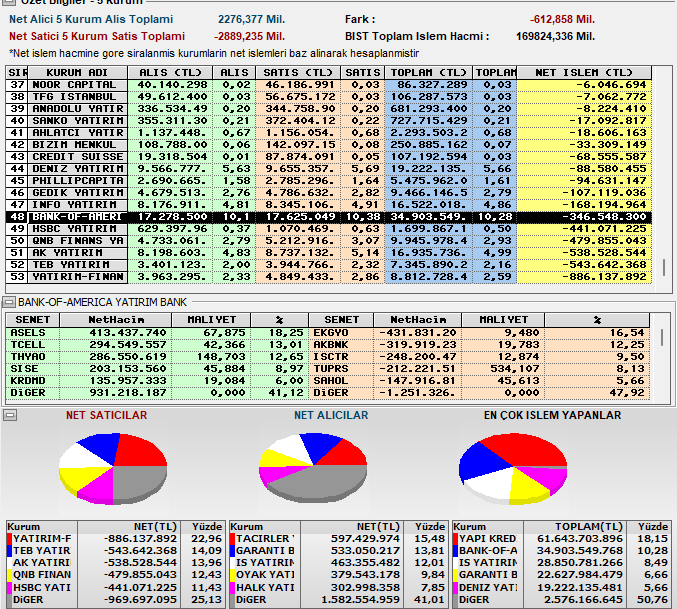The width and height of the screenshot is (677, 609).
Task: Click blue swatch beside TEB YATIR legend
Action: pos(9,551)
